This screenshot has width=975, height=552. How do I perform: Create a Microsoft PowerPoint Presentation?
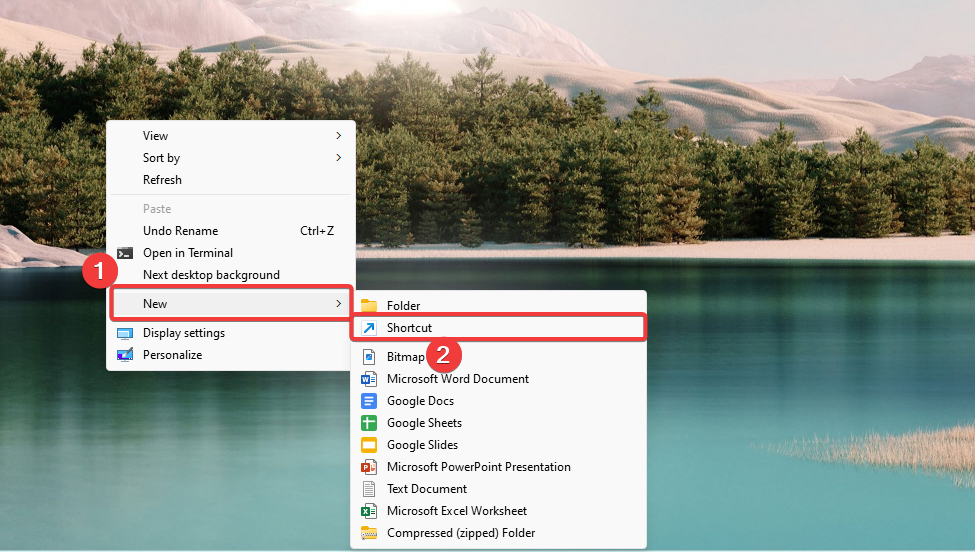pos(498,467)
